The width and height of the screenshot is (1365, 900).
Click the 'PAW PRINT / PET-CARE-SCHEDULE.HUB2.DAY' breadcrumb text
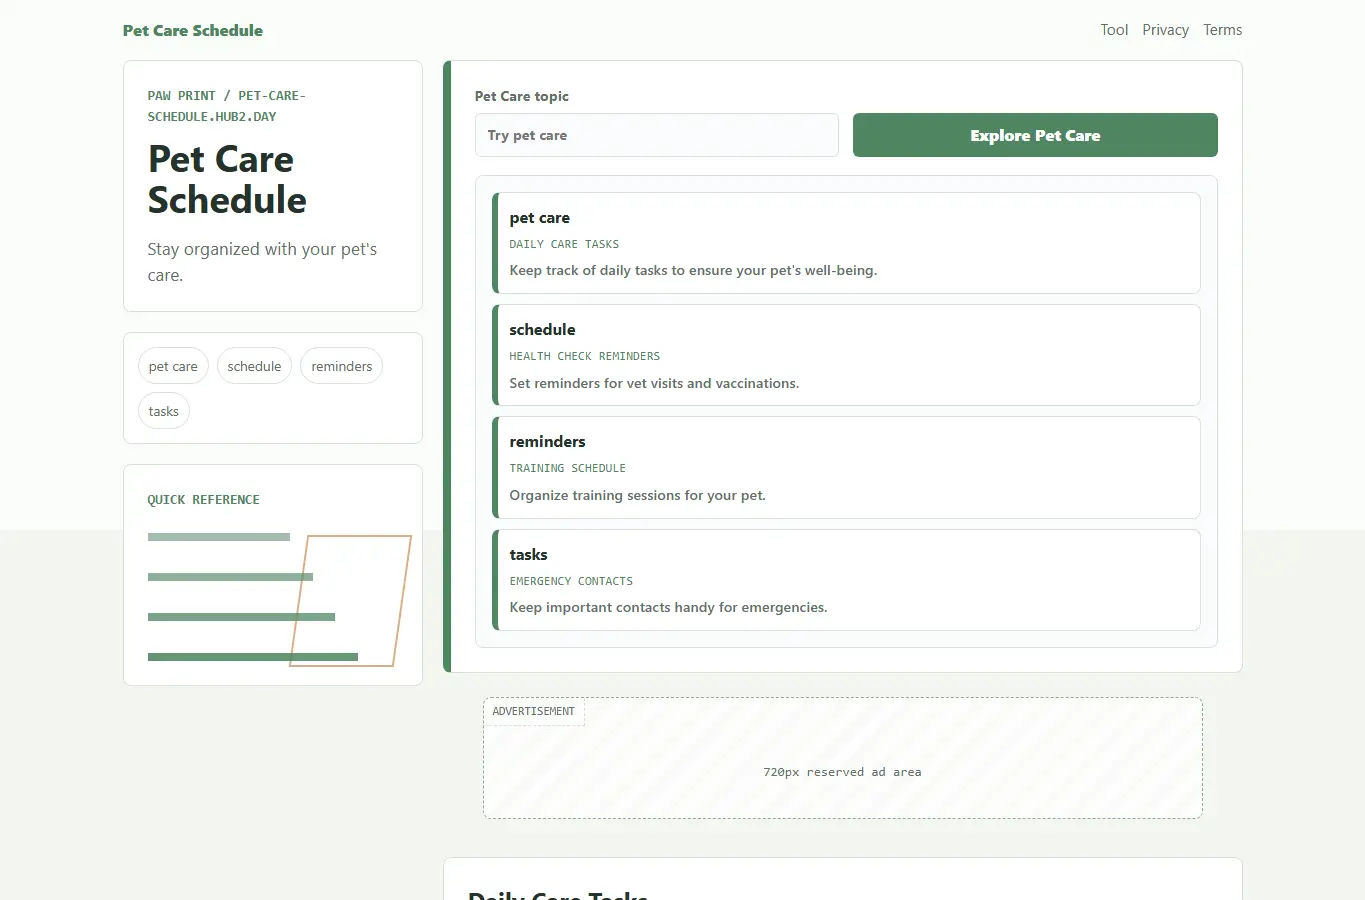226,106
